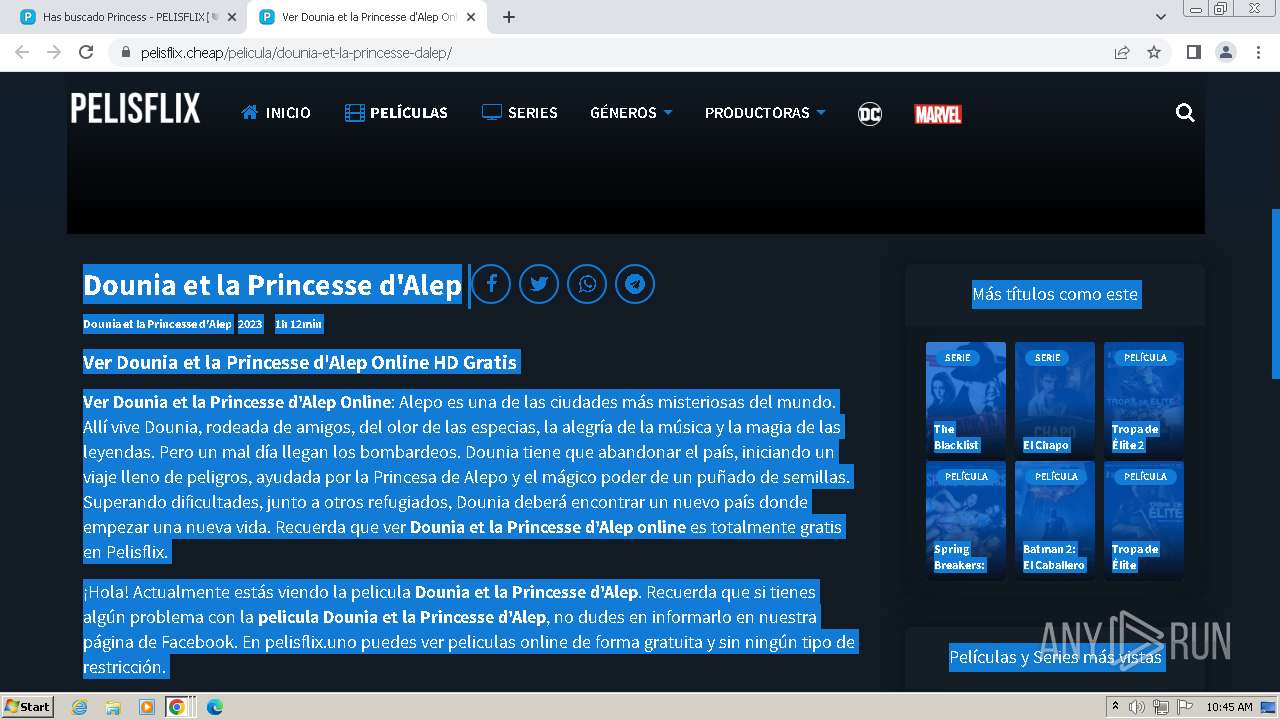Reload the current page
The image size is (1280, 720).
86,52
